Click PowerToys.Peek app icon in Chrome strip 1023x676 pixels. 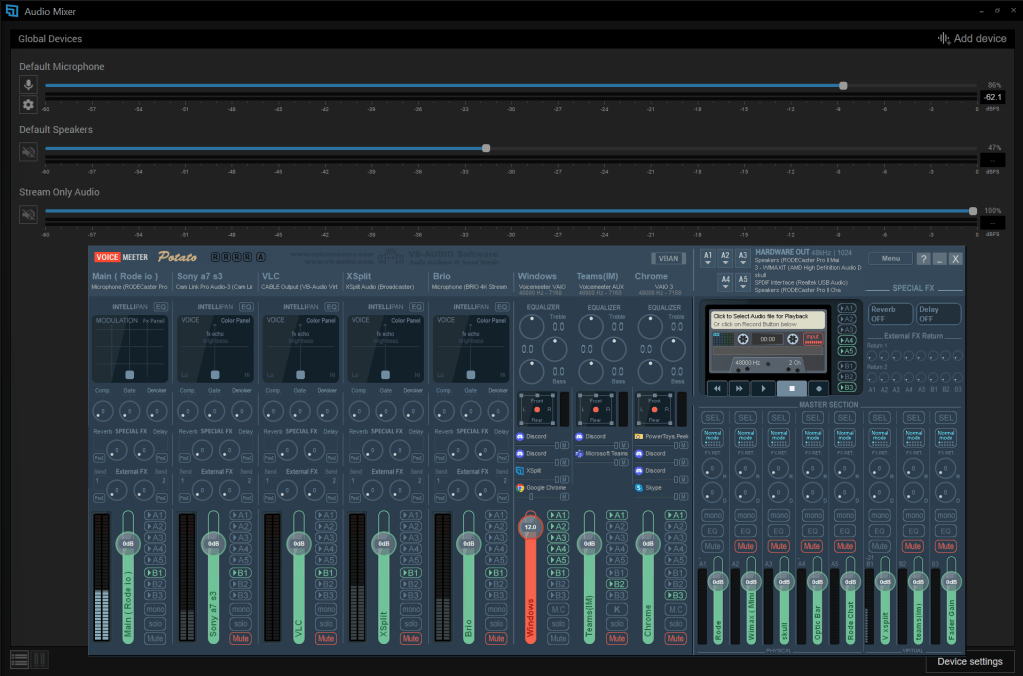pyautogui.click(x=639, y=437)
